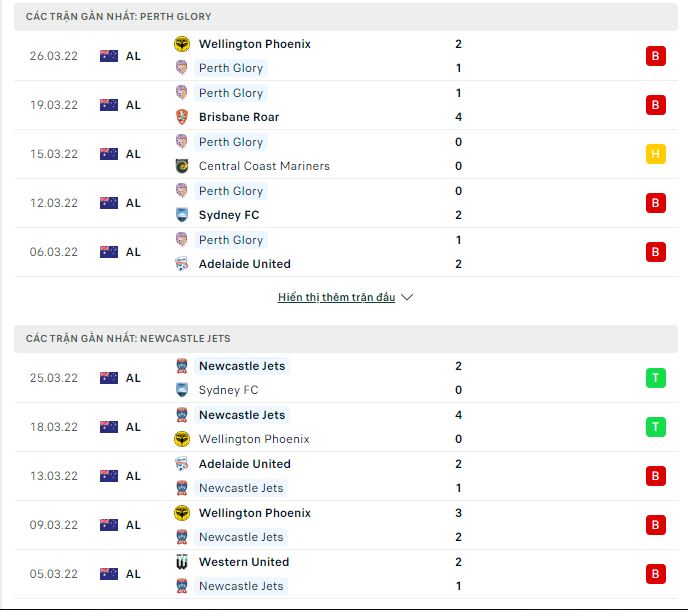Click green T win badge for 25.03.22
The width and height of the screenshot is (688, 610).
pos(655,378)
